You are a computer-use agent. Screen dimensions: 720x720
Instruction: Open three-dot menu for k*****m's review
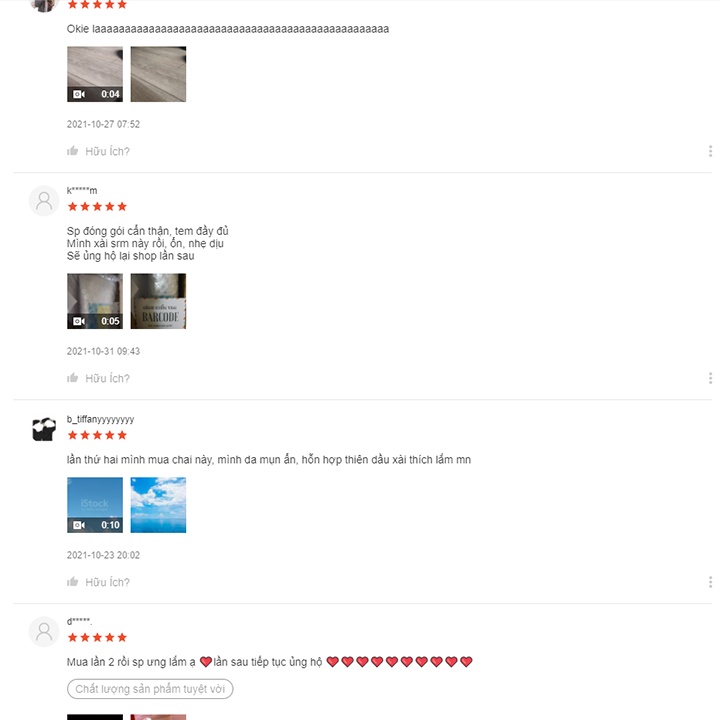[710, 378]
